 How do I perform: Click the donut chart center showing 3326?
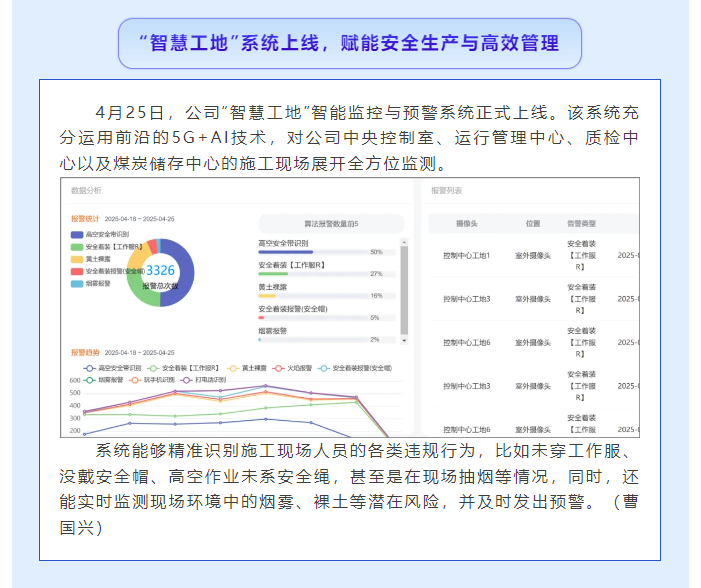[x=160, y=270]
